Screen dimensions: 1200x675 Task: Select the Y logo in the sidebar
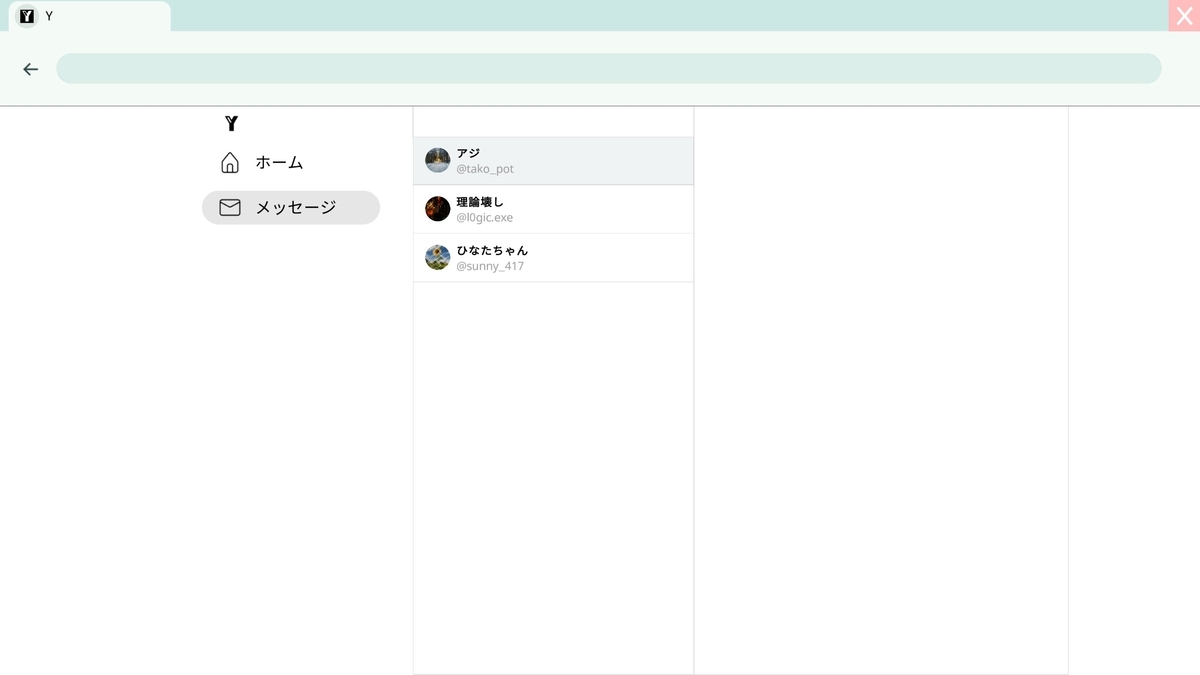[x=232, y=123]
